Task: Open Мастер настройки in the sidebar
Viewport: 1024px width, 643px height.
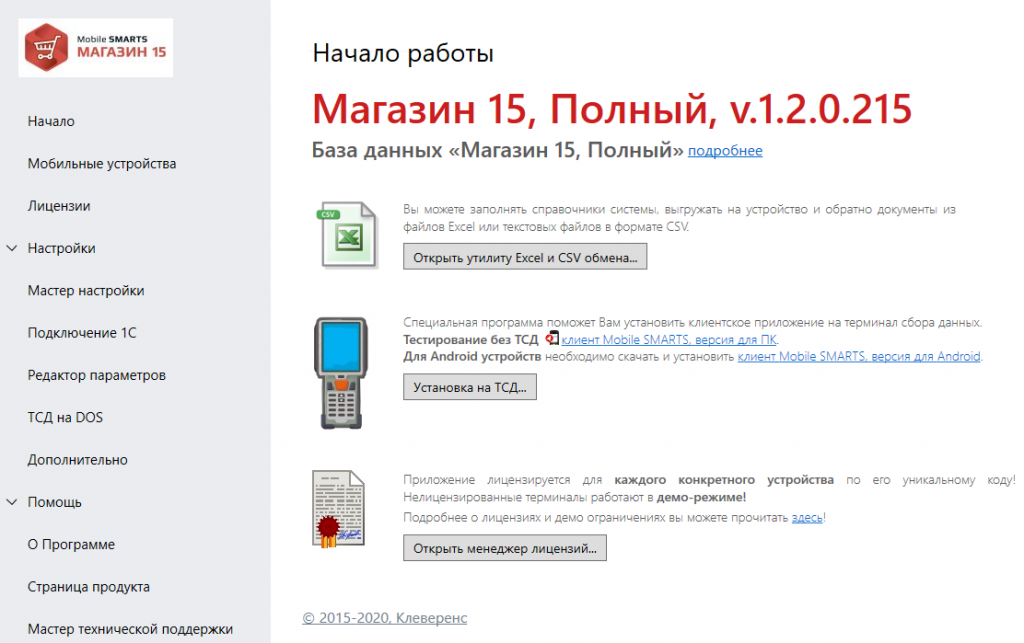Action: (x=86, y=290)
